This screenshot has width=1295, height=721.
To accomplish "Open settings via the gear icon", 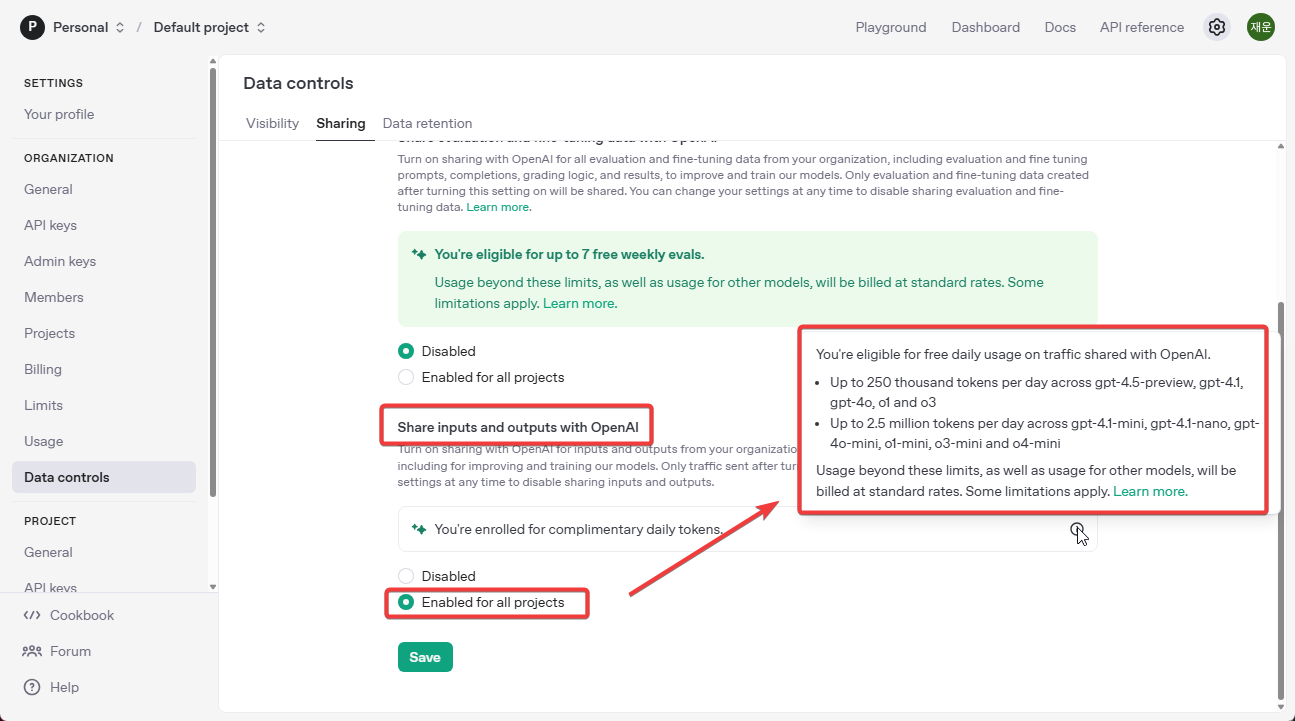I will [x=1217, y=27].
